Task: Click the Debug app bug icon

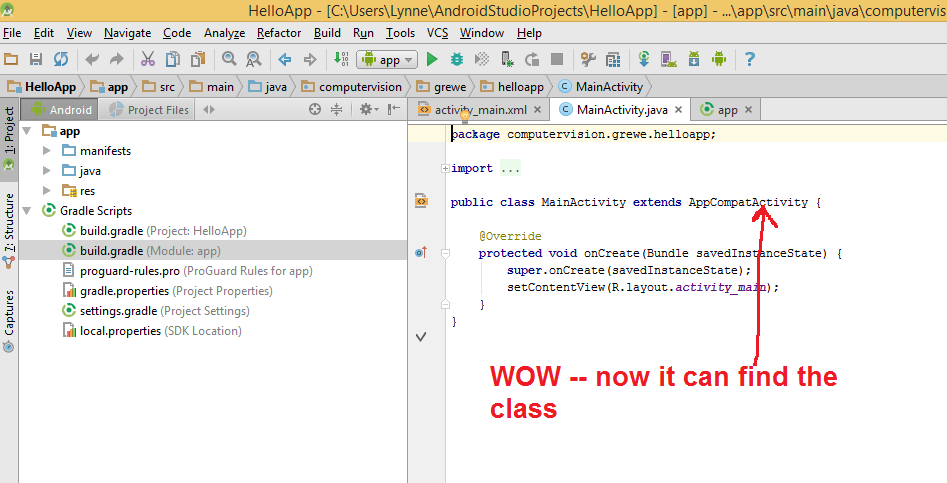Action: pyautogui.click(x=457, y=60)
